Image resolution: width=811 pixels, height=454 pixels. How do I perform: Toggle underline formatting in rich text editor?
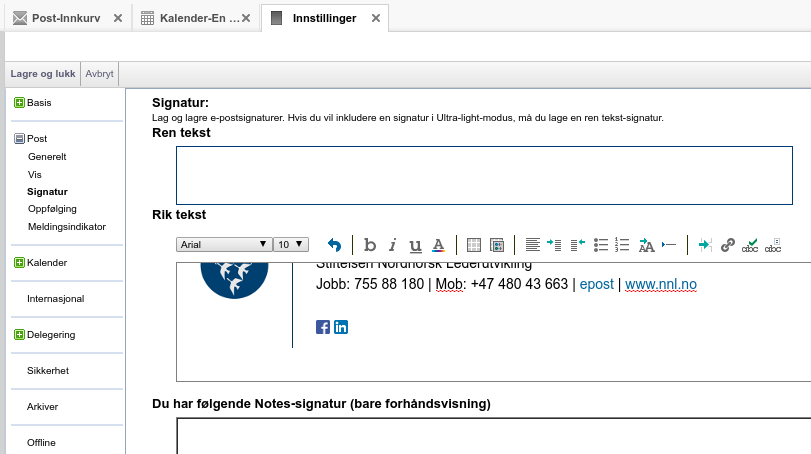click(415, 245)
